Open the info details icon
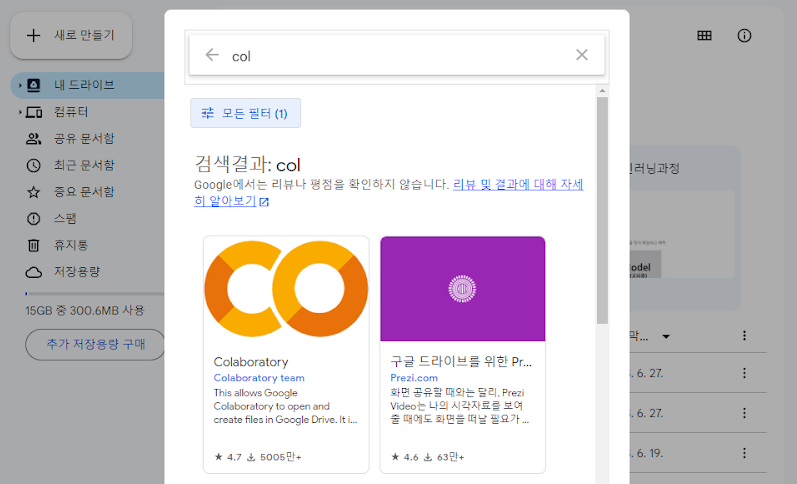 [x=744, y=36]
